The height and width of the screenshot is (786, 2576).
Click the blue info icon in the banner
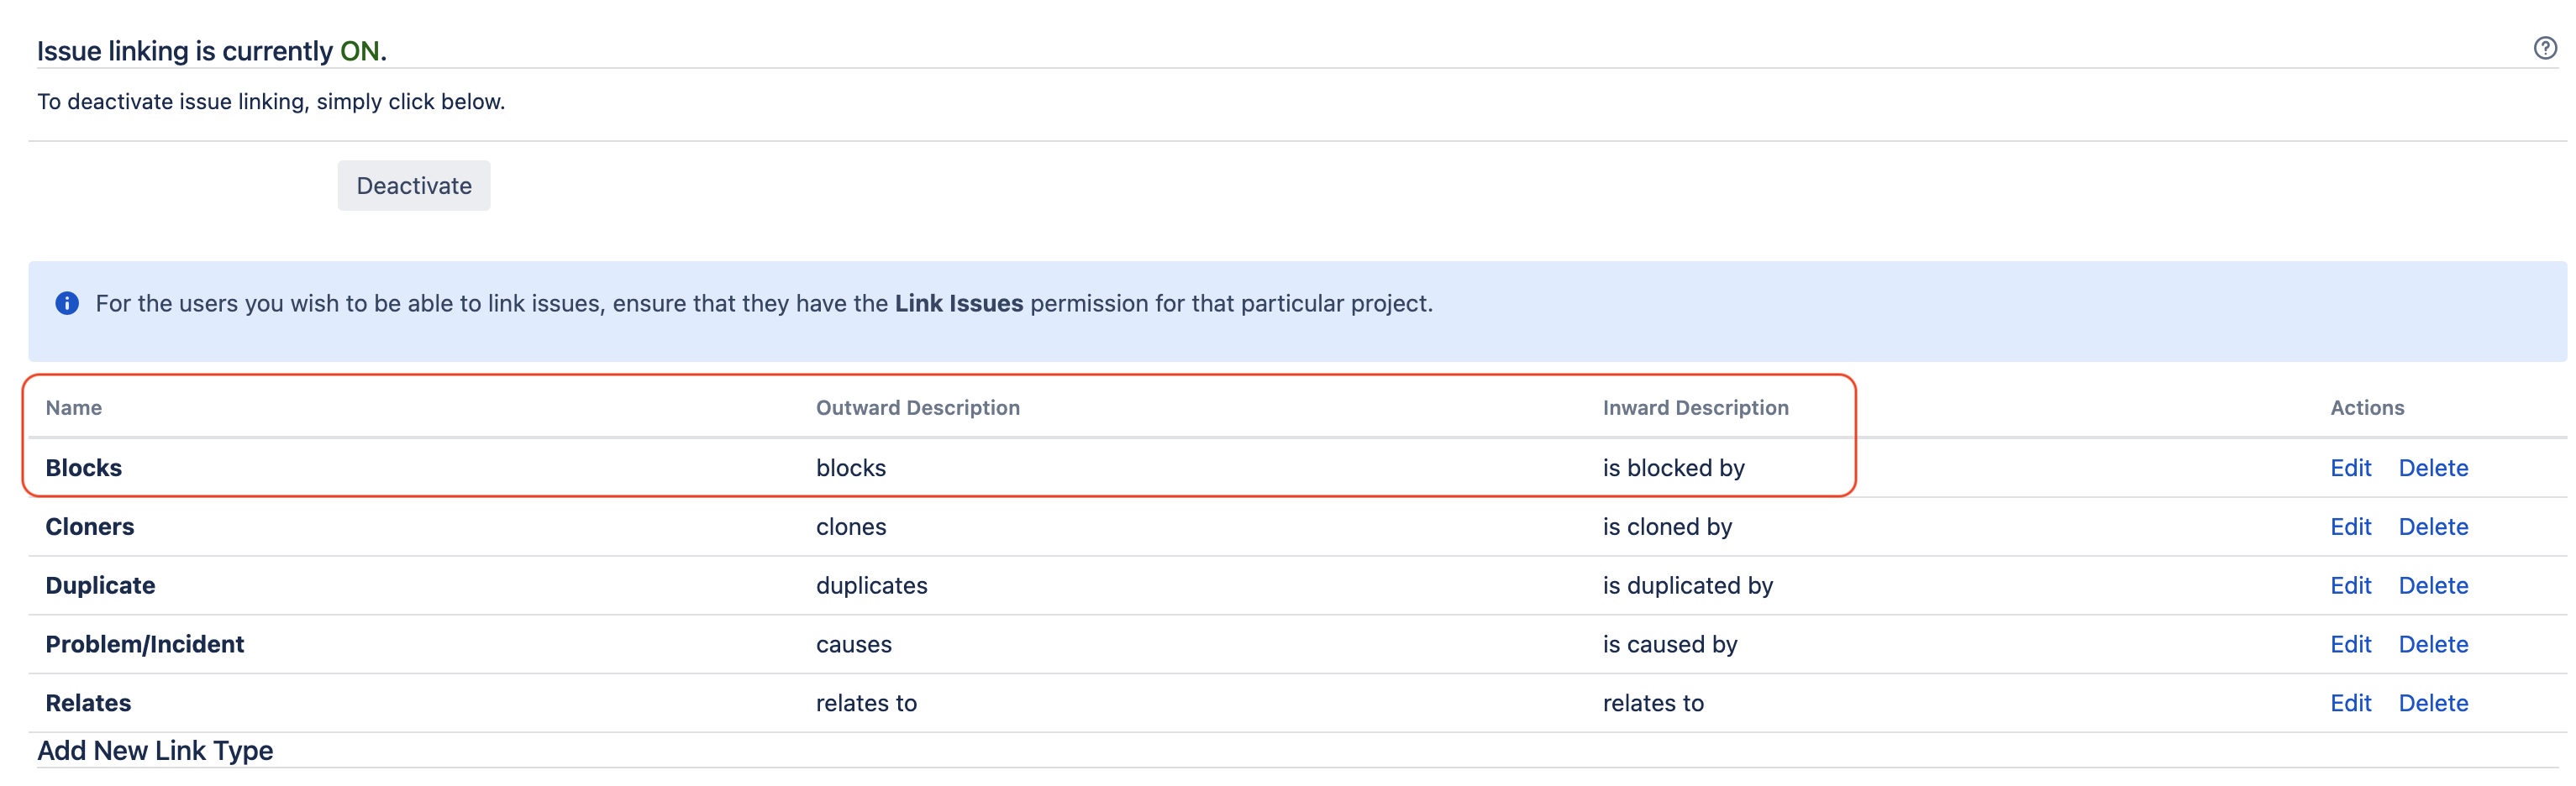66,303
